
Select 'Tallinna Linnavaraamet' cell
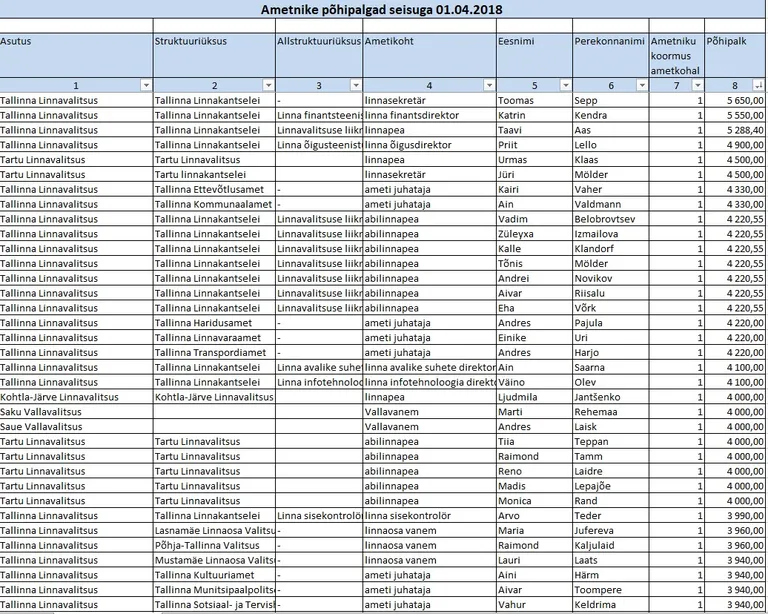tap(215, 338)
